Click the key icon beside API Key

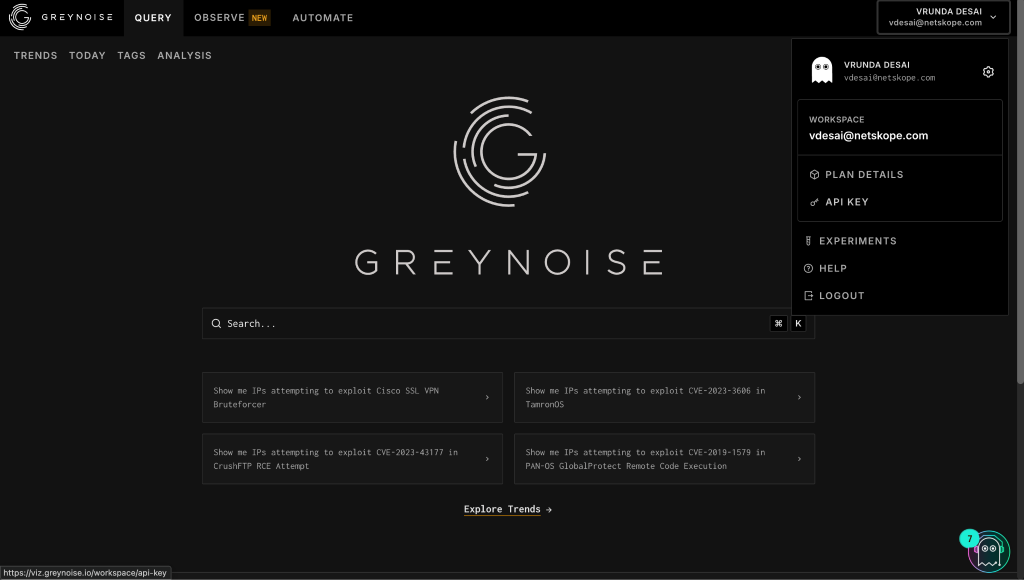click(814, 202)
